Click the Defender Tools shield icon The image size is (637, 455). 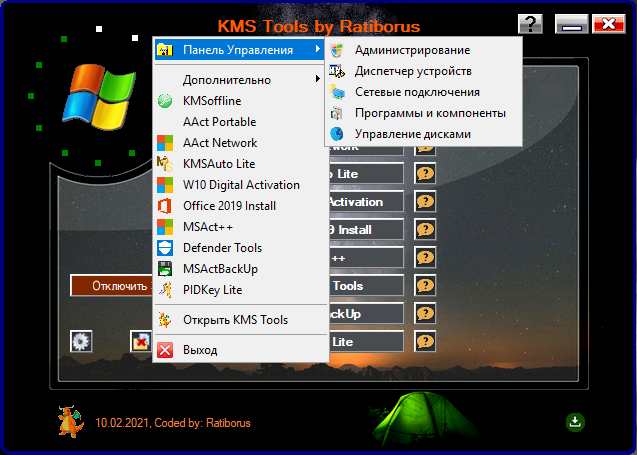coord(166,248)
